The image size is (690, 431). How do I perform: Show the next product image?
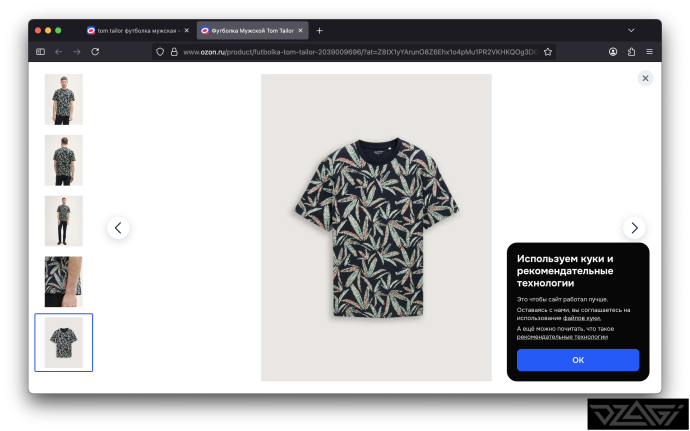click(634, 228)
